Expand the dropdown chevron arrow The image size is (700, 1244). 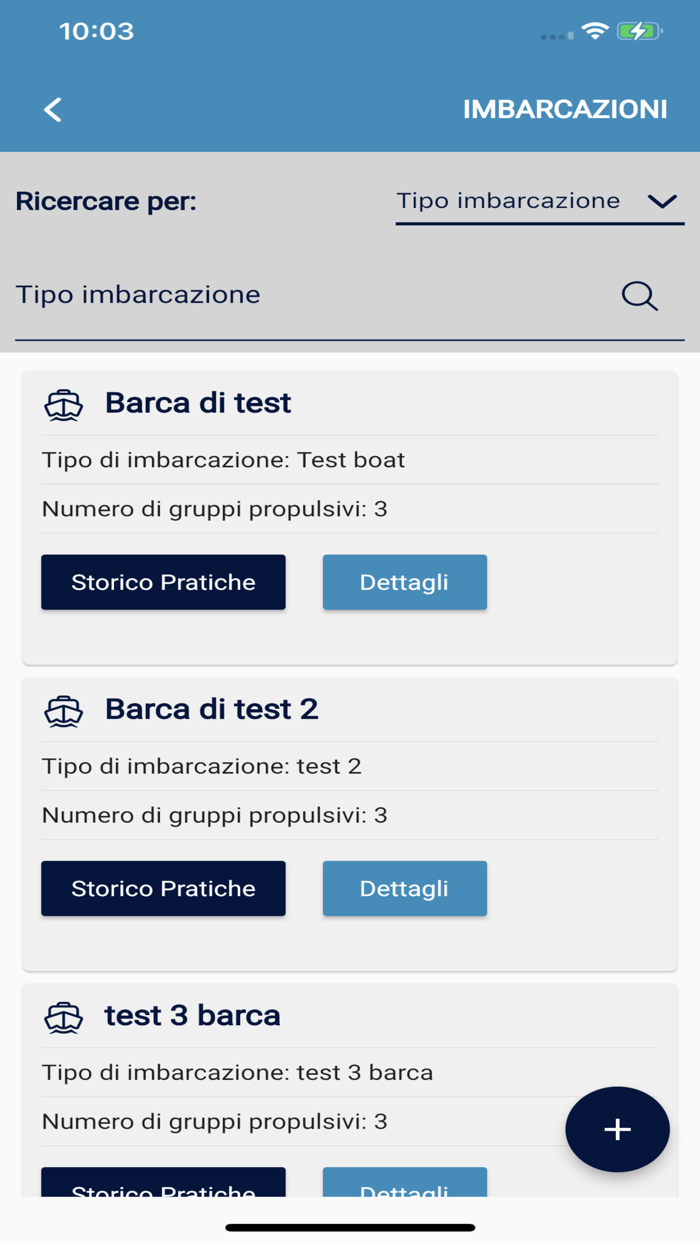[x=662, y=202]
